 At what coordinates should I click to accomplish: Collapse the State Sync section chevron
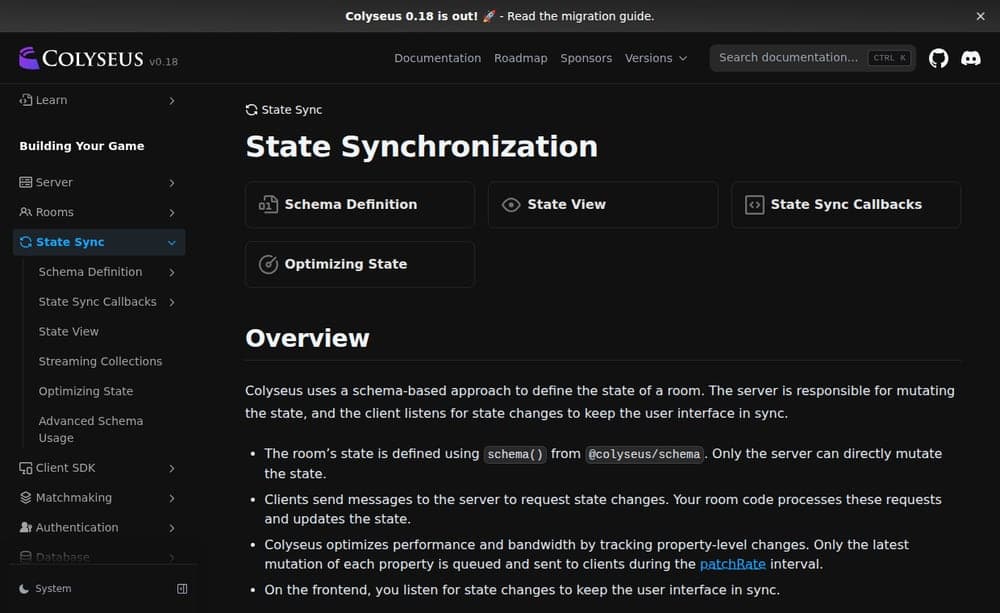(172, 242)
